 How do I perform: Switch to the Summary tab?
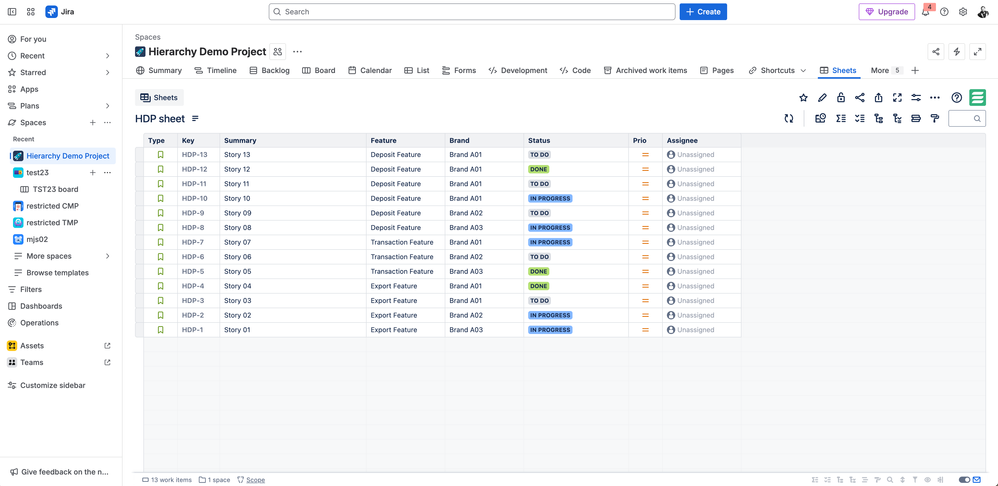click(159, 71)
